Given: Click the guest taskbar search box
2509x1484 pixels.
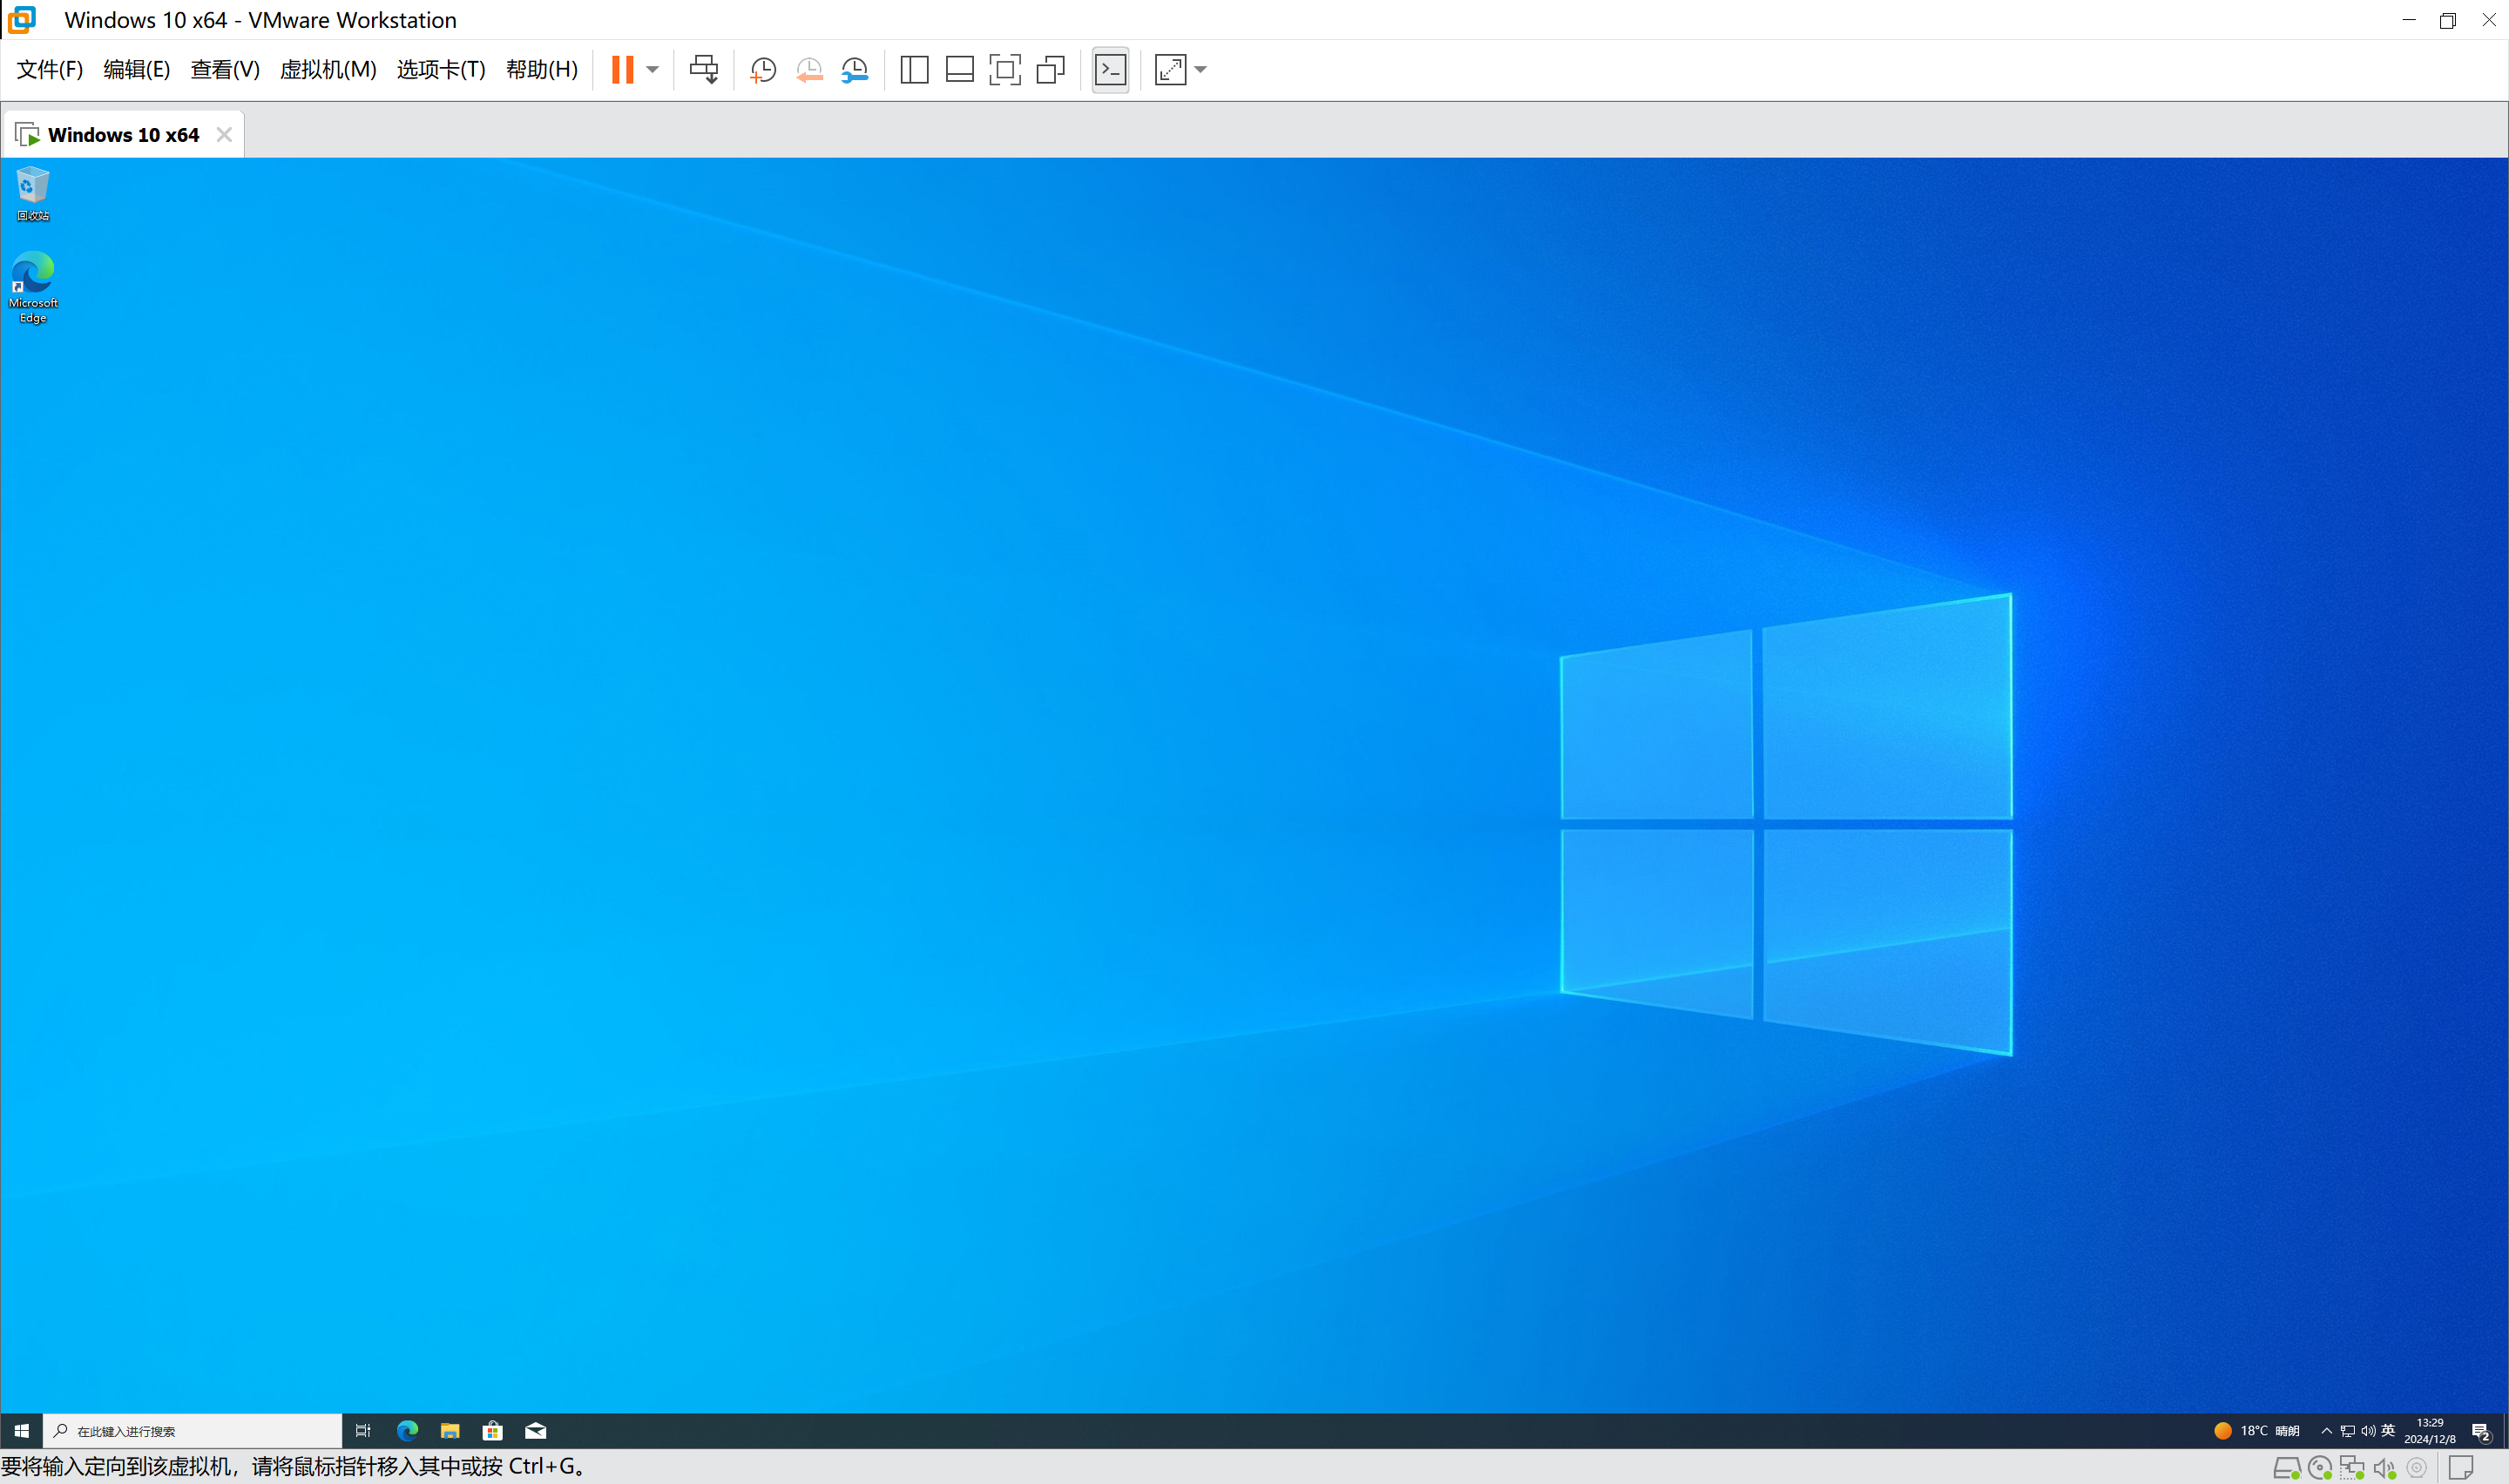Looking at the screenshot, I should click(x=193, y=1430).
